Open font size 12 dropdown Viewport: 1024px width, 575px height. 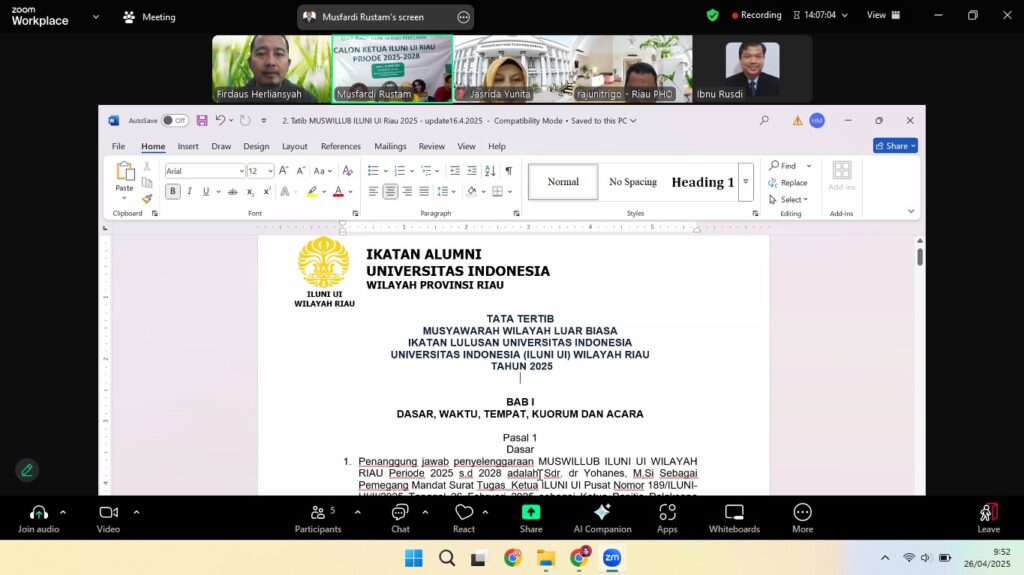click(270, 171)
